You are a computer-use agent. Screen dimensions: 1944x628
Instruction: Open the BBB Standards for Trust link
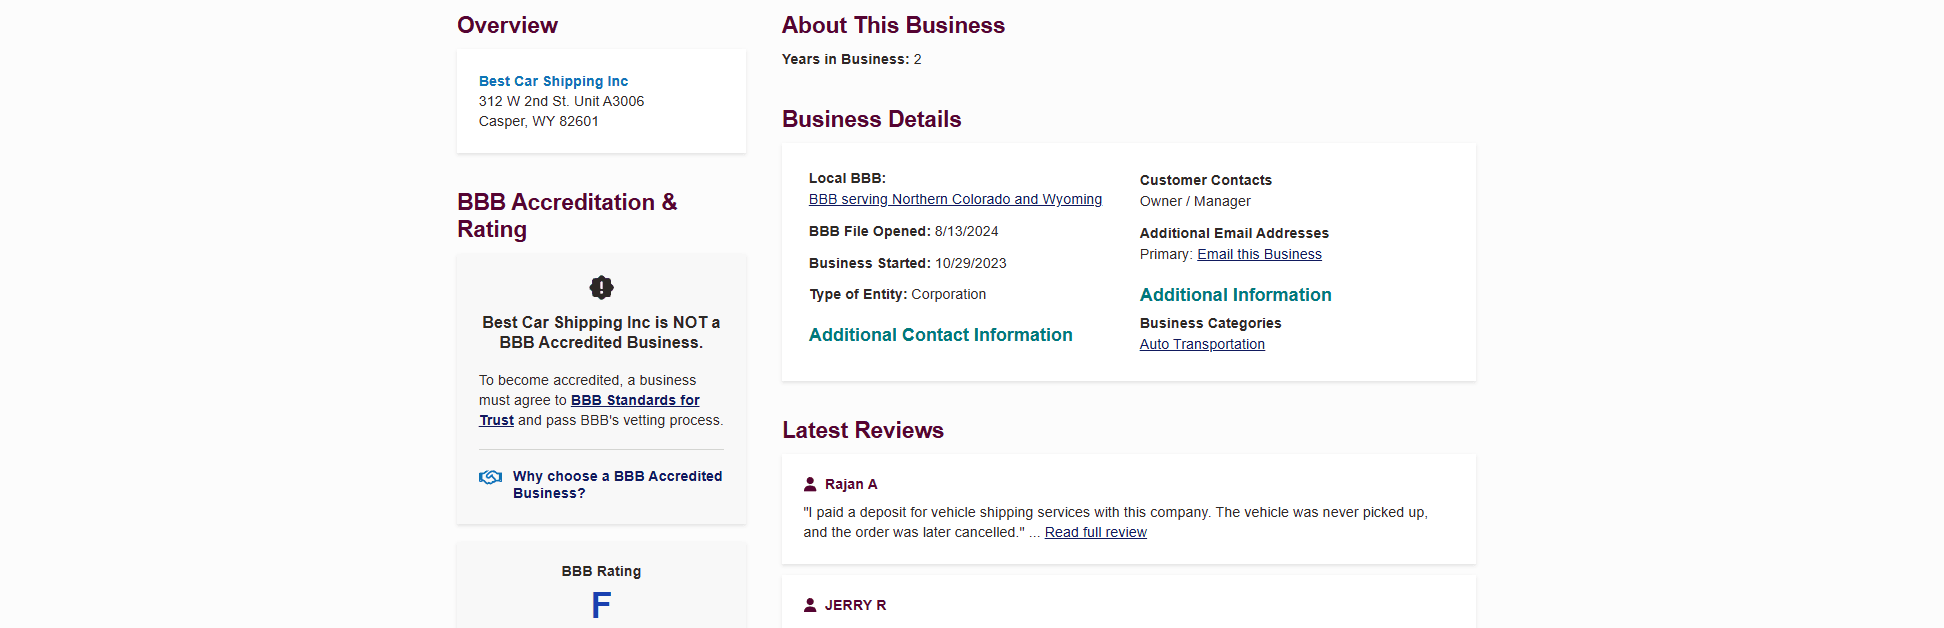click(x=589, y=410)
